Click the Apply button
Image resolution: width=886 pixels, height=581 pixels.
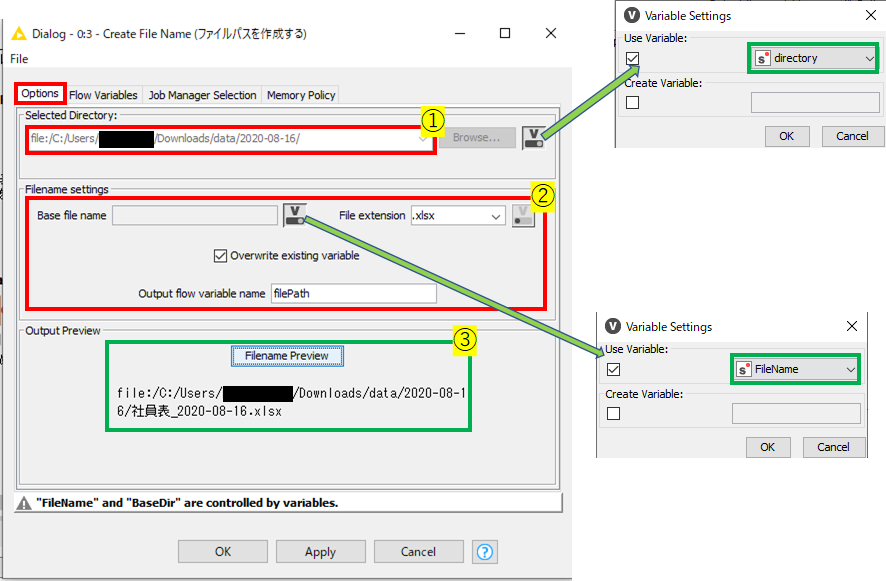(x=320, y=552)
